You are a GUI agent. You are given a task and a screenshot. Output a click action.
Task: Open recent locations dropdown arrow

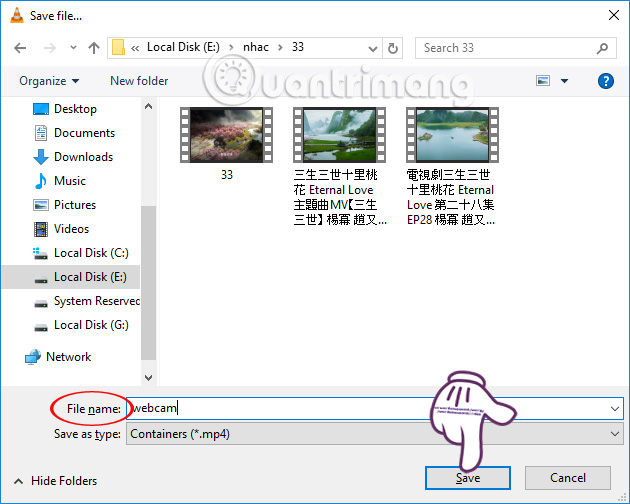coord(73,47)
